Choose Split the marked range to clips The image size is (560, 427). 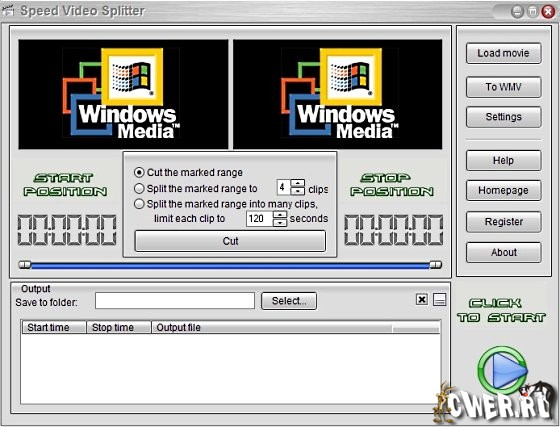(x=139, y=188)
